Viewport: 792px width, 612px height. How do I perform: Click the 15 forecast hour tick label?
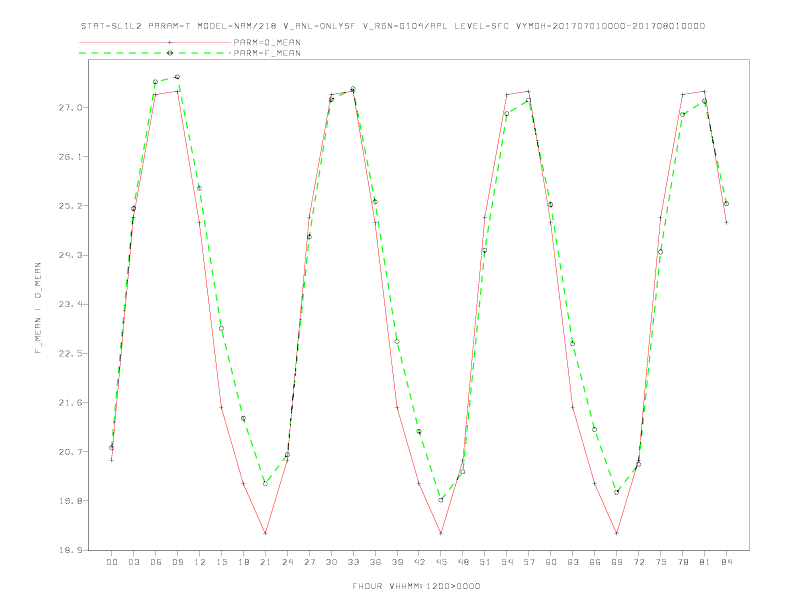point(221,562)
